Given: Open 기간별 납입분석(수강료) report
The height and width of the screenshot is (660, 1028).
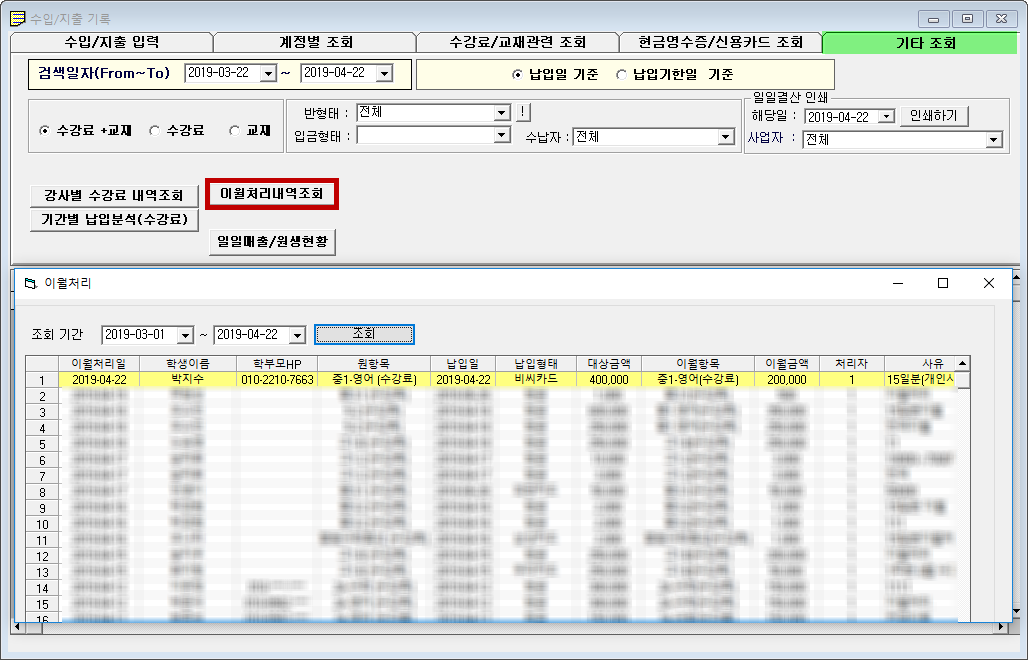Looking at the screenshot, I should [x=114, y=219].
